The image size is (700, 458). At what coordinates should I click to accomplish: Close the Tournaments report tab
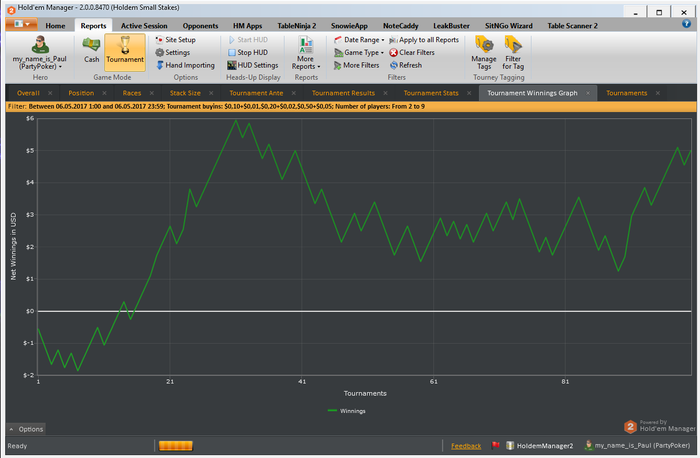pyautogui.click(x=658, y=93)
